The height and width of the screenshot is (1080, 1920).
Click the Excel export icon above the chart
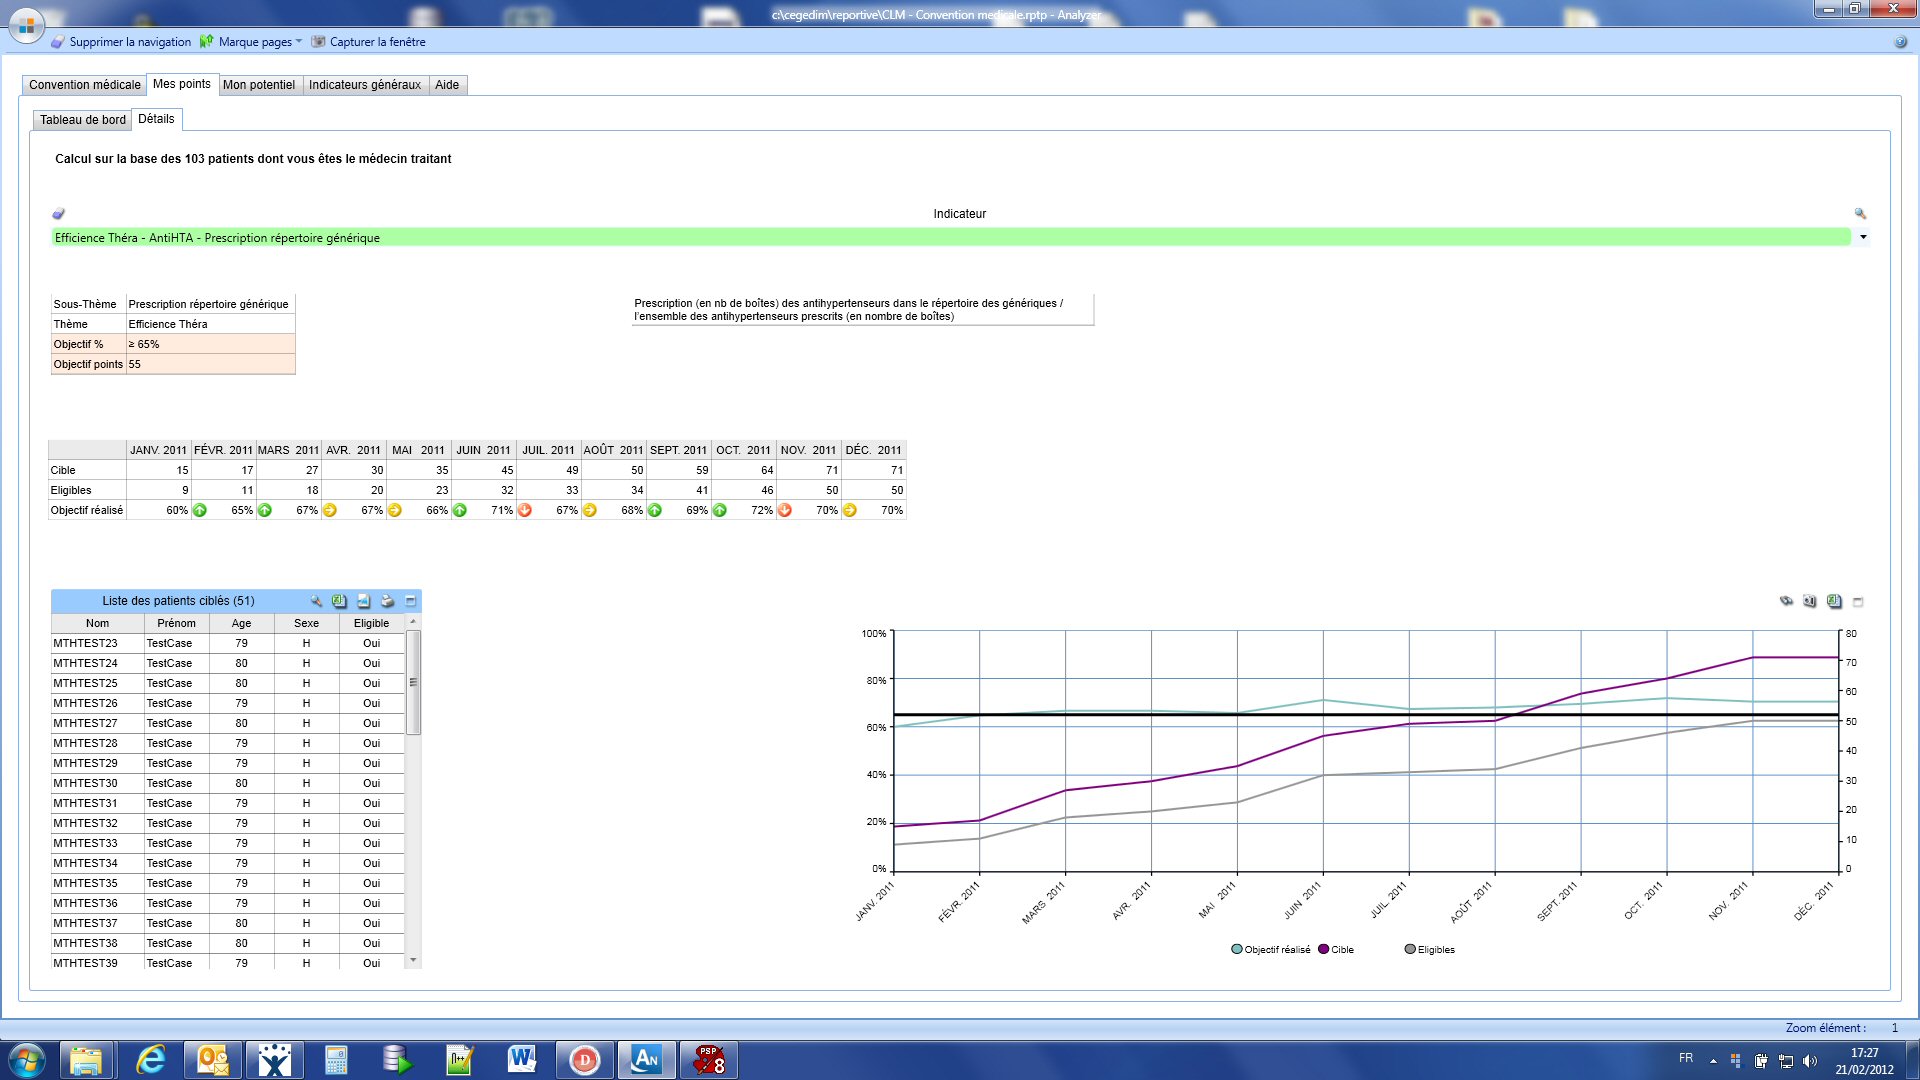pos(1834,602)
